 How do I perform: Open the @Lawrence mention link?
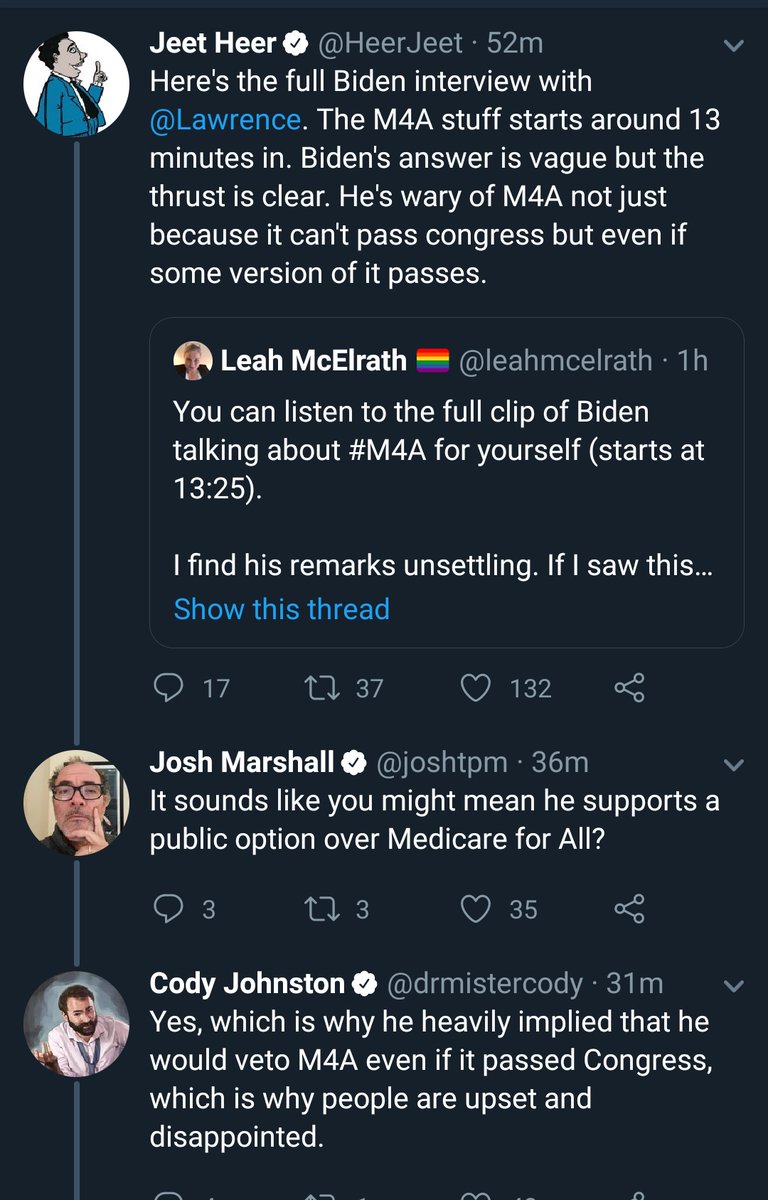click(x=225, y=120)
